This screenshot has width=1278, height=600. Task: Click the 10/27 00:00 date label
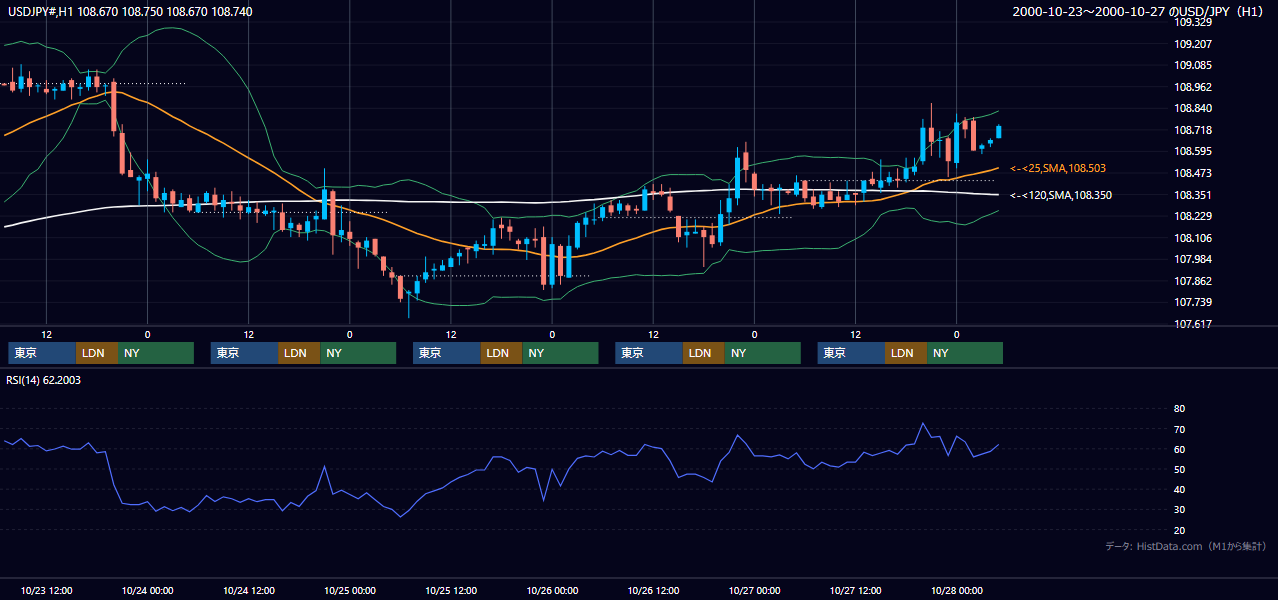[x=754, y=590]
